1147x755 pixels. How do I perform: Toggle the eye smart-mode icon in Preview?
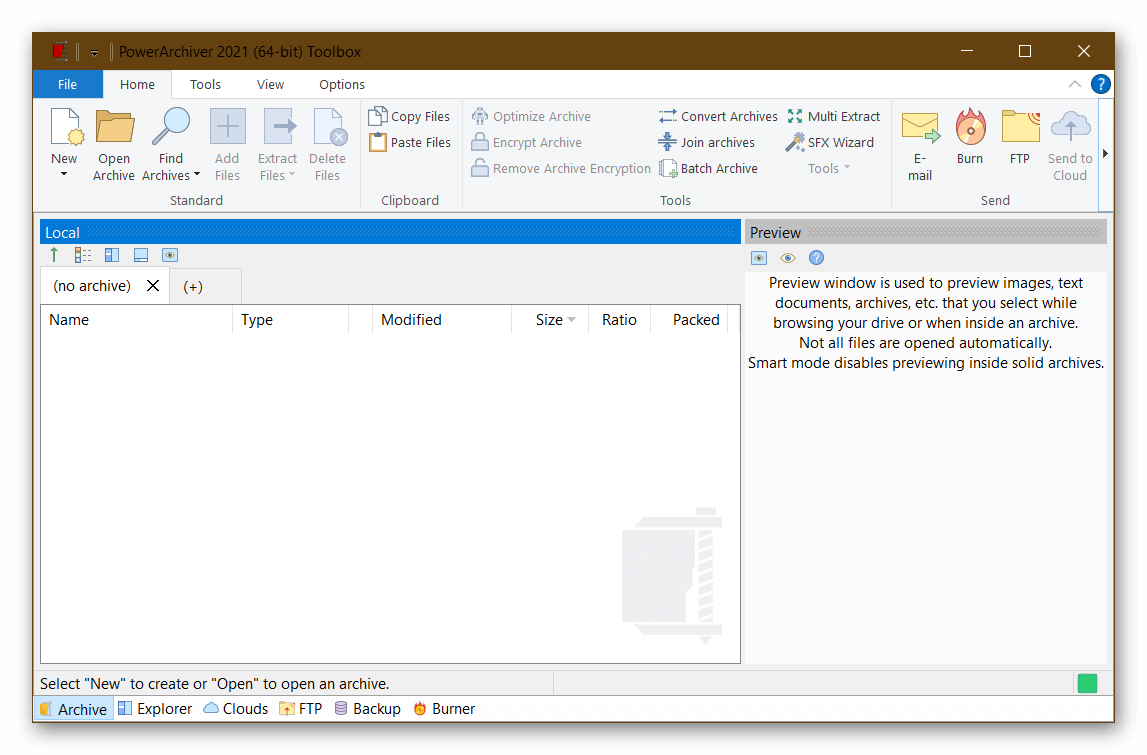point(788,258)
